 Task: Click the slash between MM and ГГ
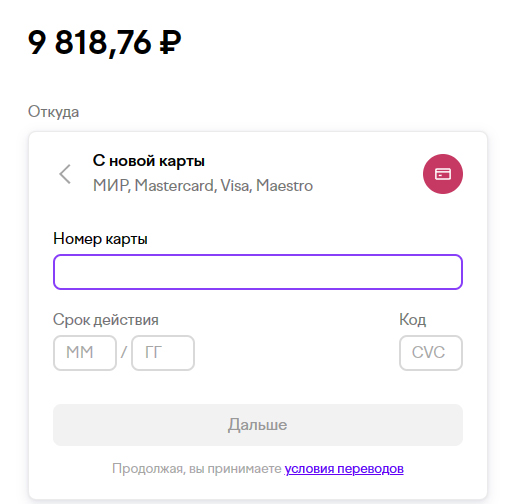tap(124, 352)
